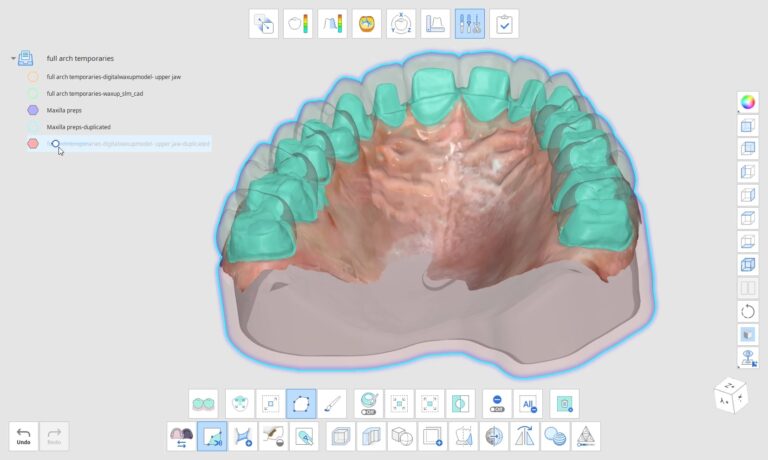This screenshot has height=460, width=768.
Task: Toggle visibility of waxup_slm_cad model
Action: pyautogui.click(x=33, y=93)
